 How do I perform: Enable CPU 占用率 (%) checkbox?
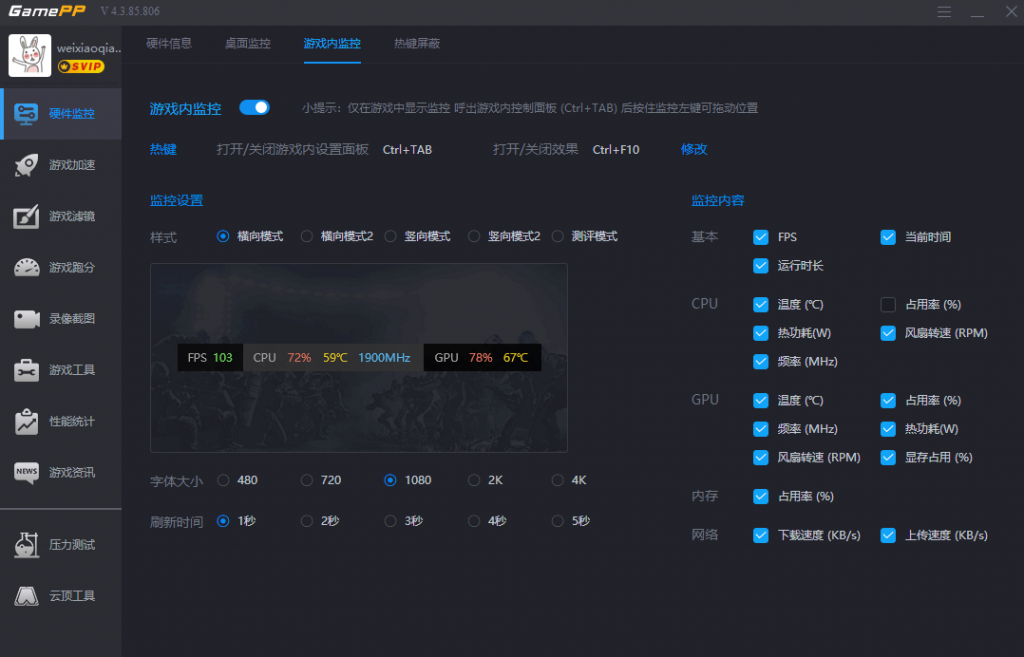888,304
